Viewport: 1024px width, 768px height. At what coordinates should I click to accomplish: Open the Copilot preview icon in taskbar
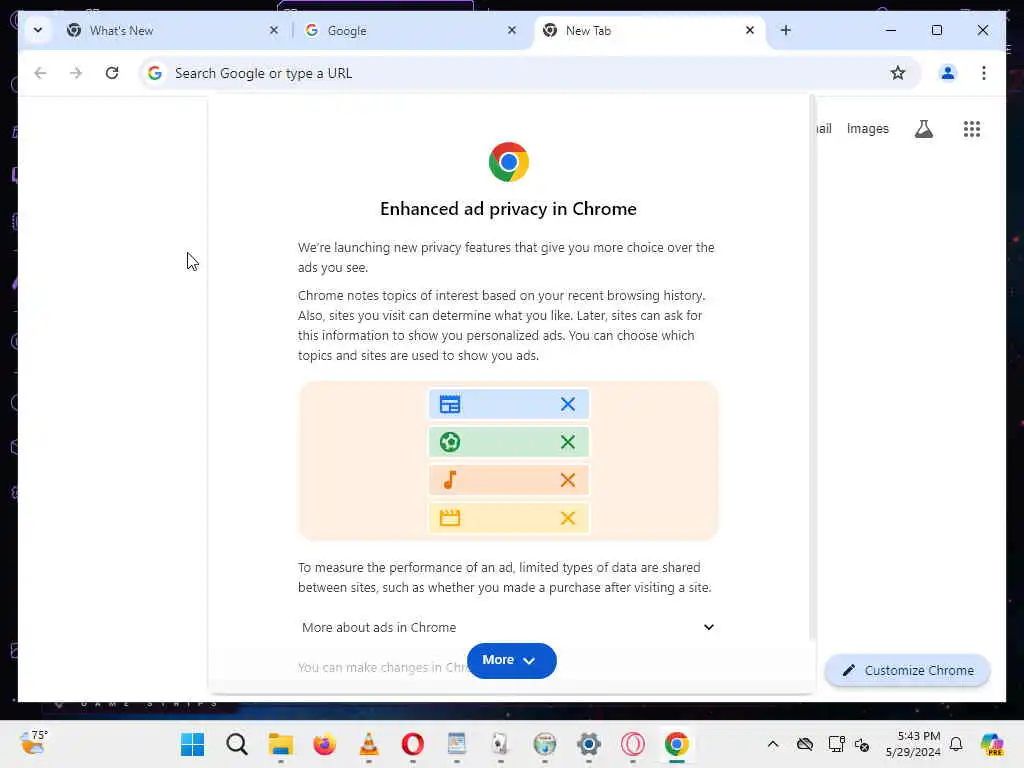(992, 744)
